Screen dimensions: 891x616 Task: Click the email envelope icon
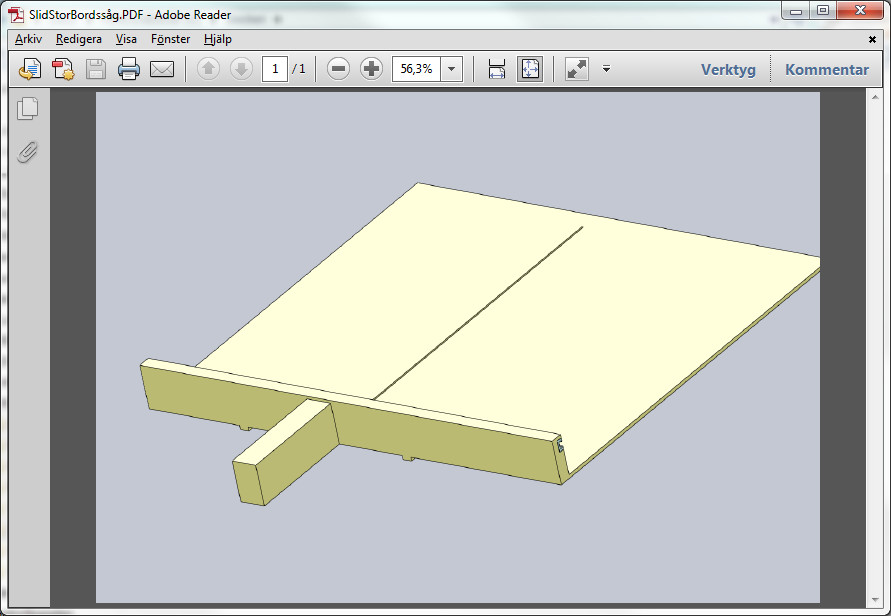coord(162,69)
